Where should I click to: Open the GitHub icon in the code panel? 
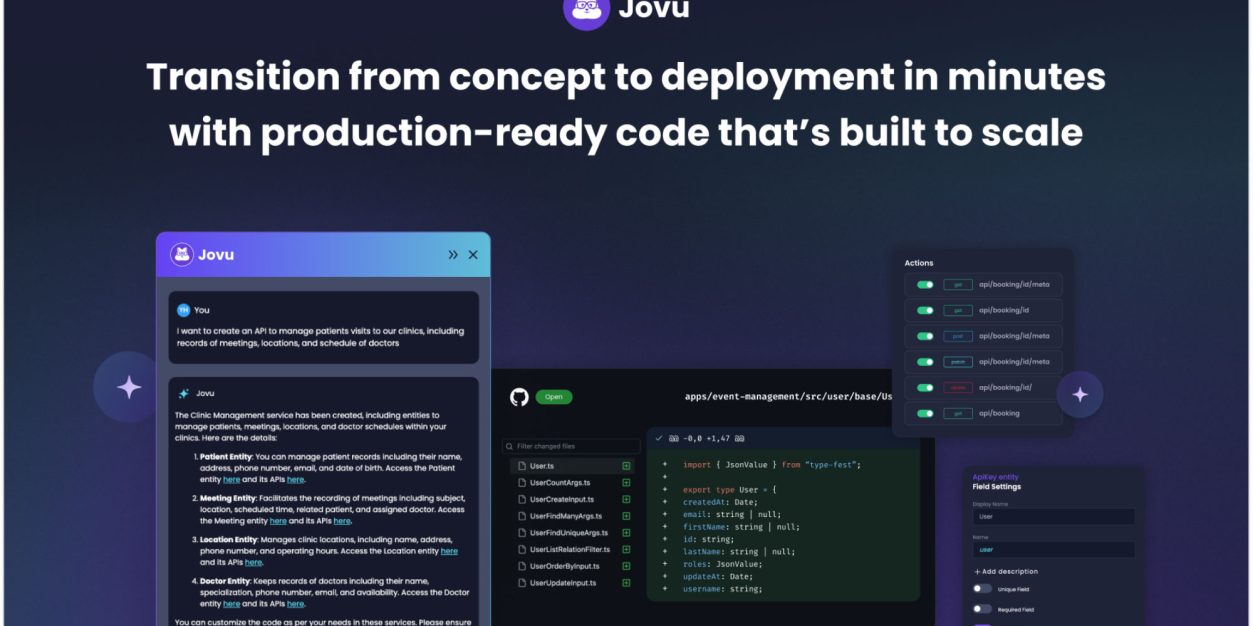(519, 397)
